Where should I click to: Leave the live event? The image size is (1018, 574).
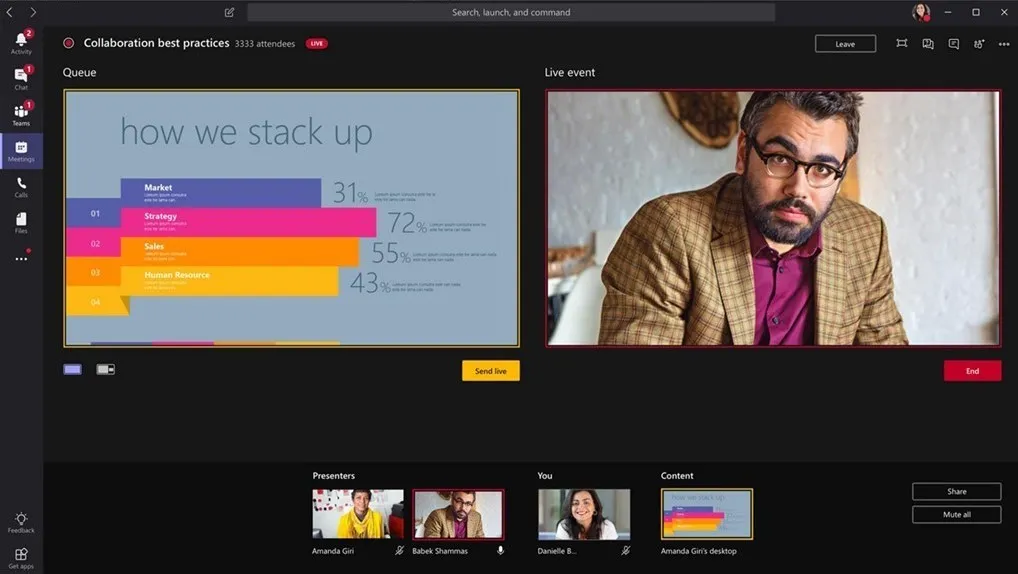coord(845,44)
